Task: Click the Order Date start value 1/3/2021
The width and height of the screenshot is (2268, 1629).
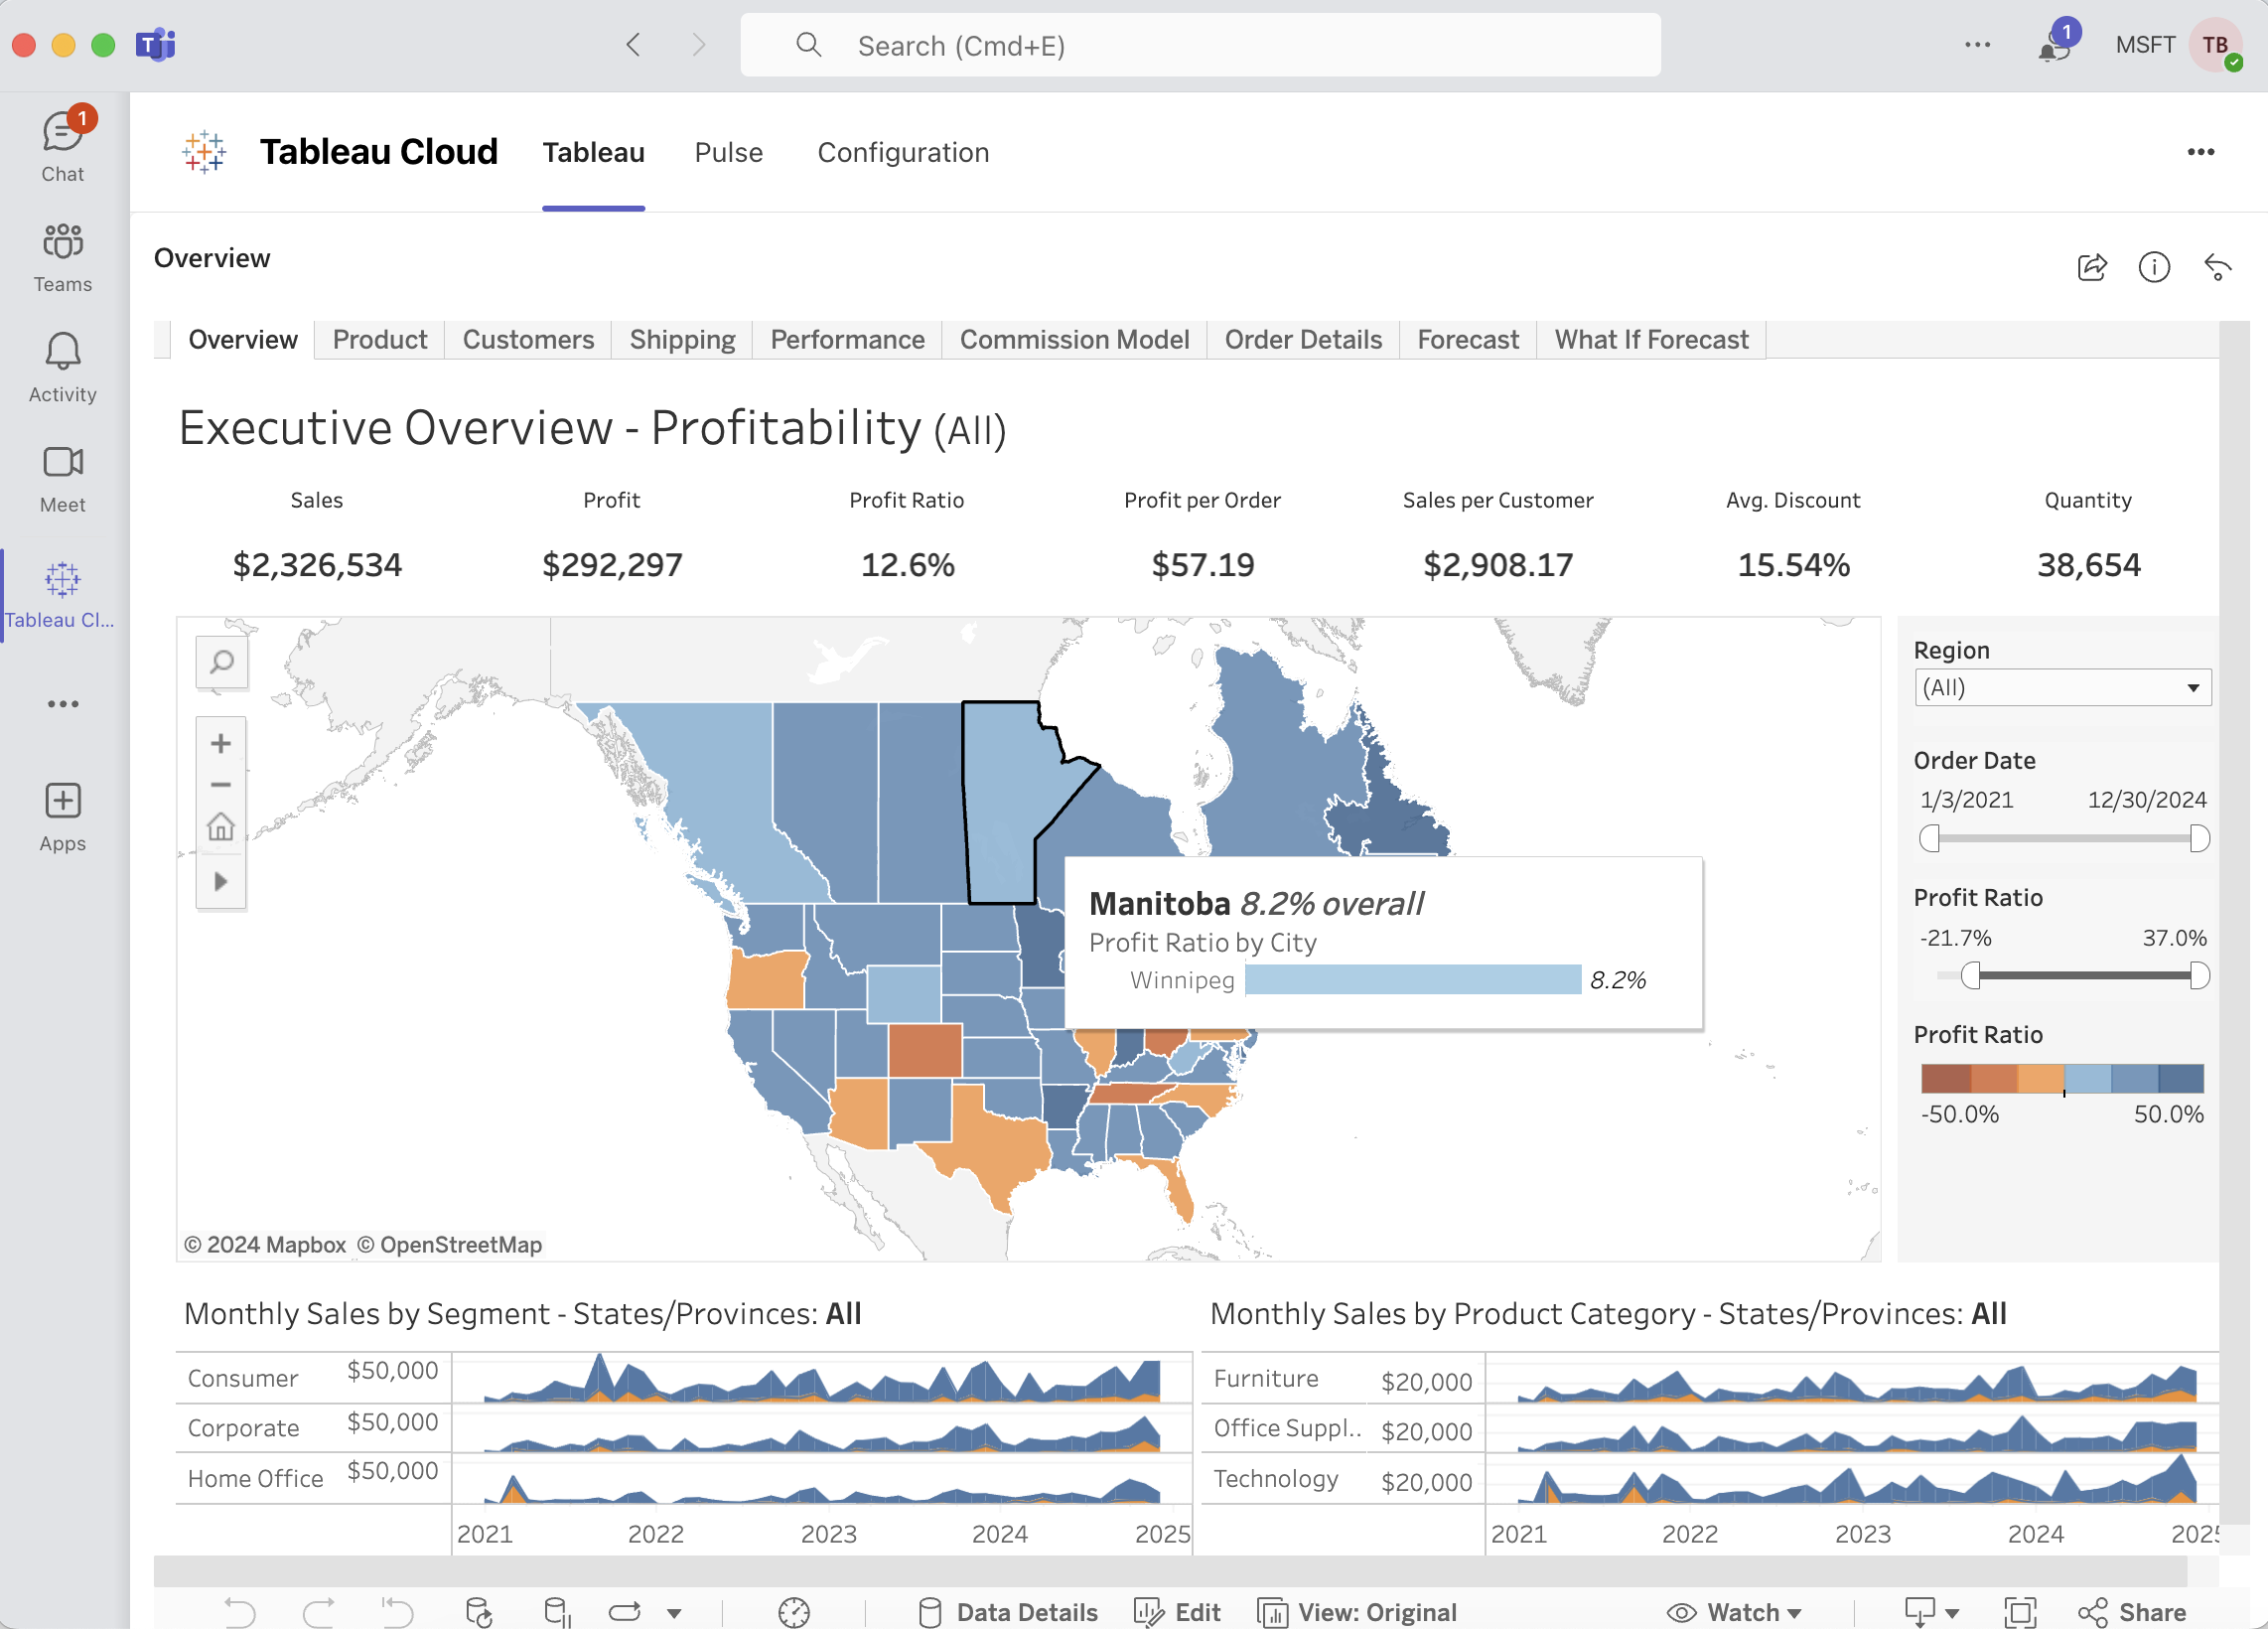Action: tap(1966, 800)
